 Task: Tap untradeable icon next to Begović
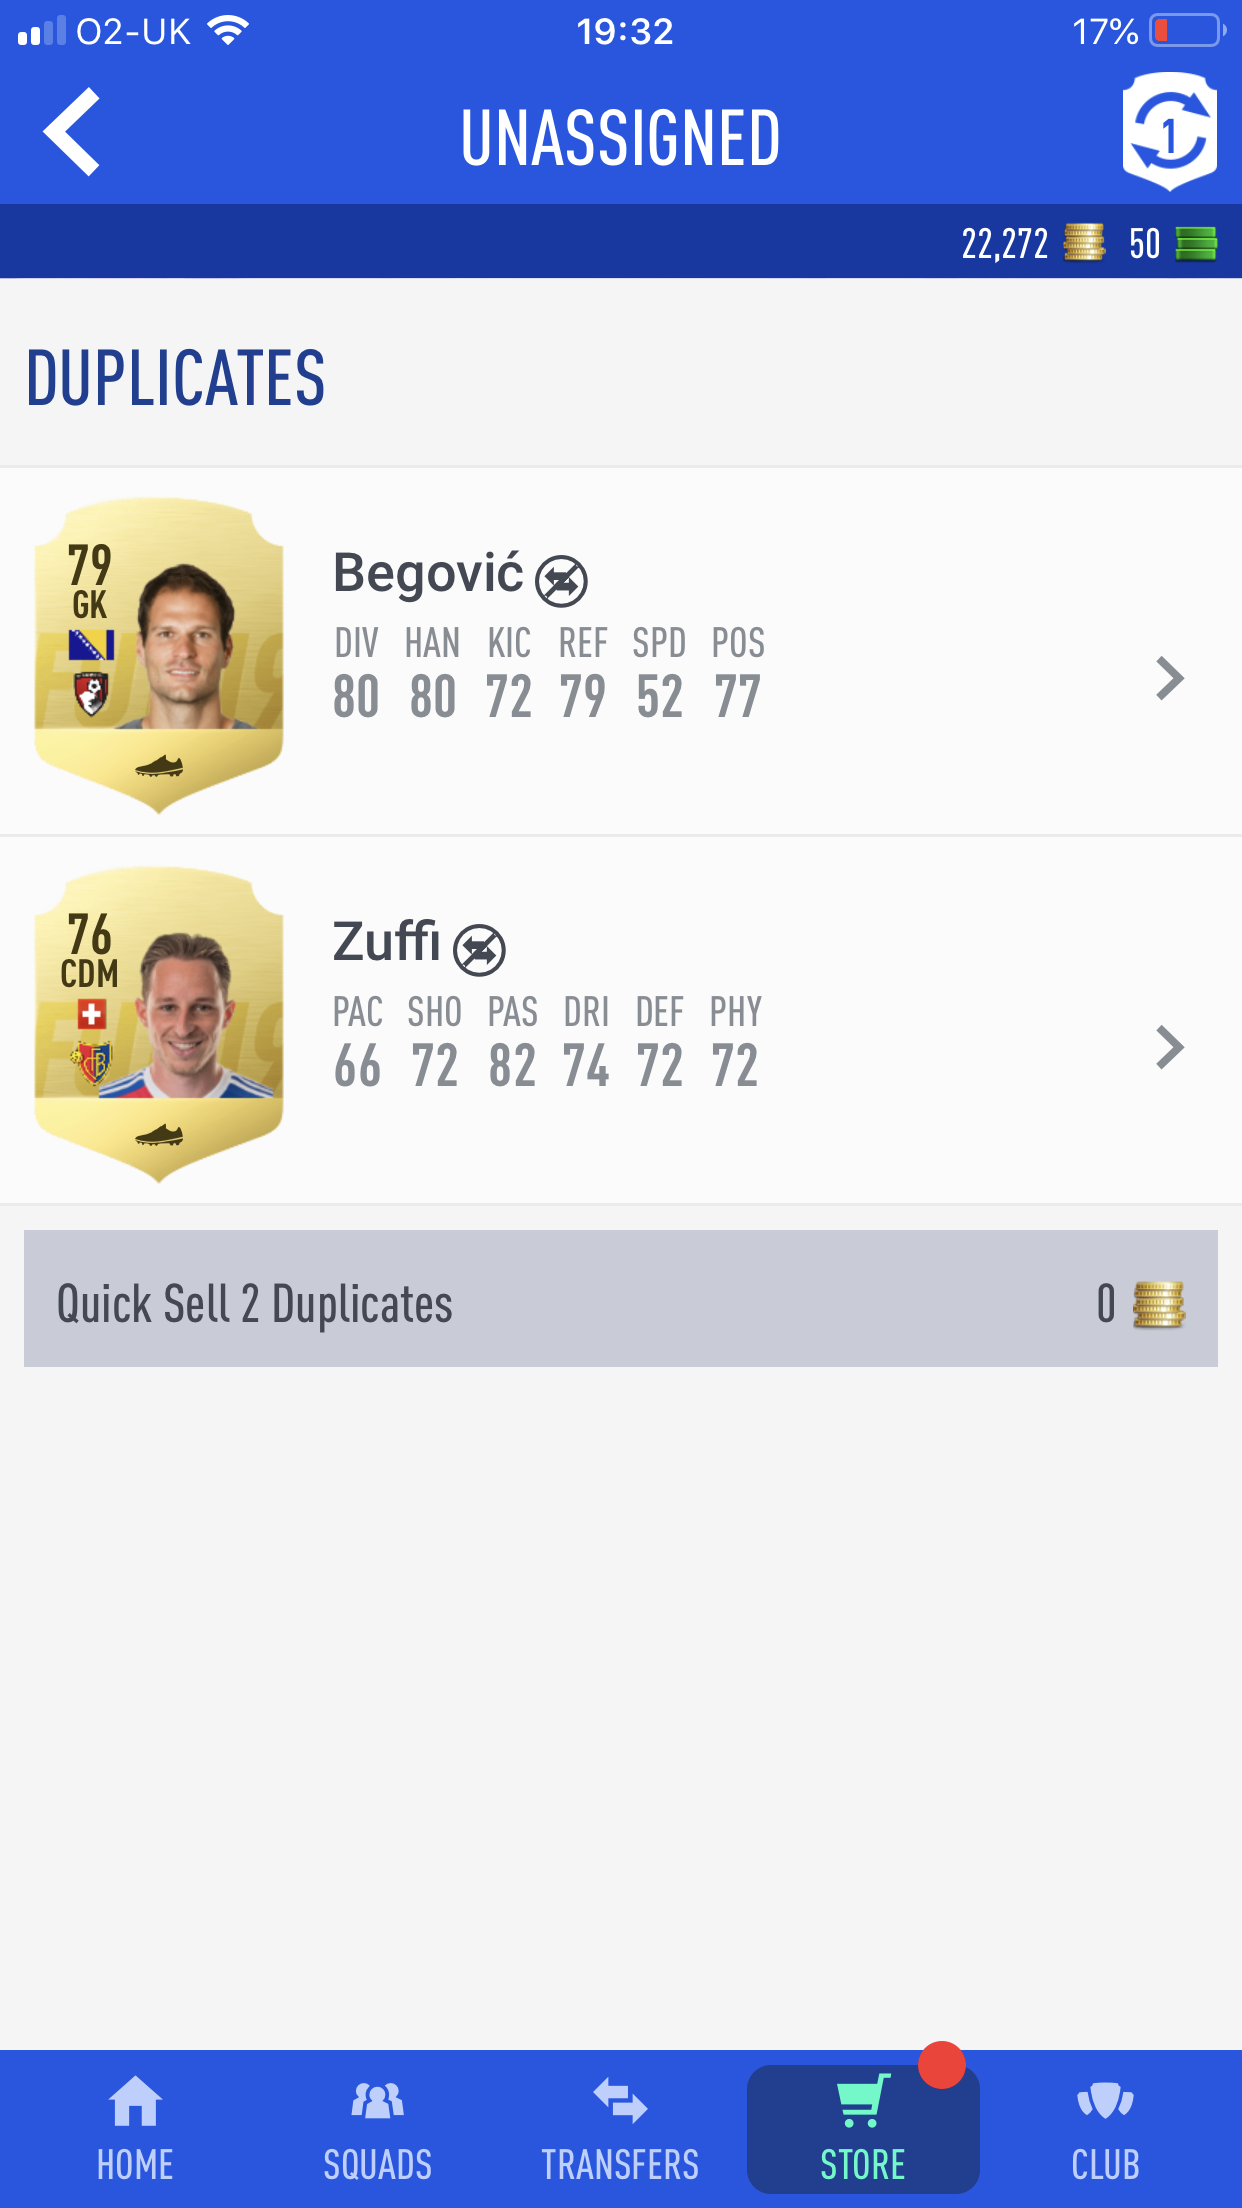(561, 580)
